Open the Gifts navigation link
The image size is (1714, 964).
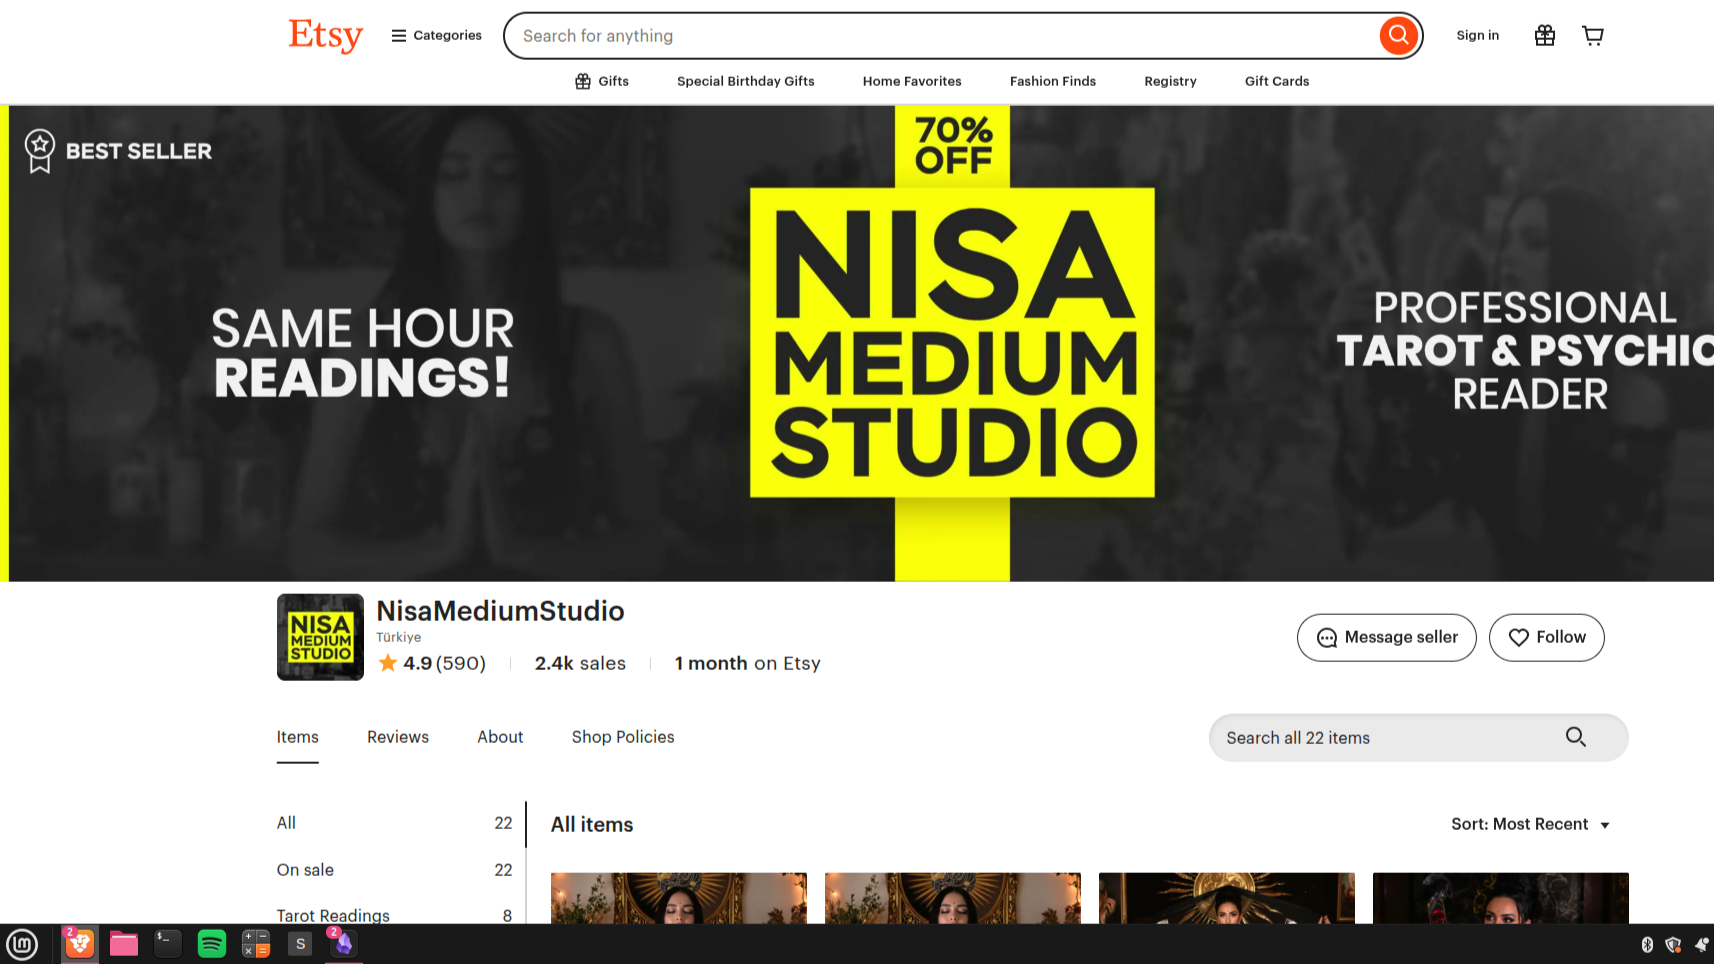[x=602, y=81]
